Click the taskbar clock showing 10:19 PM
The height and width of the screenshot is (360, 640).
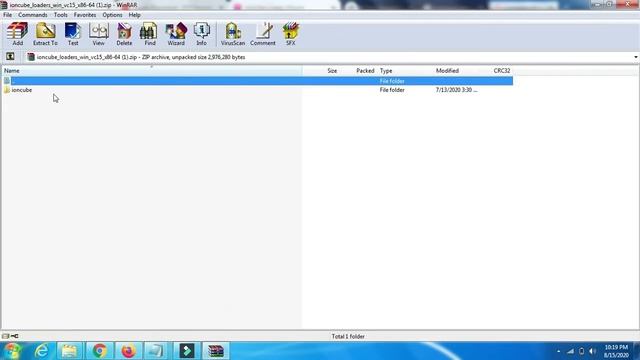616,351
